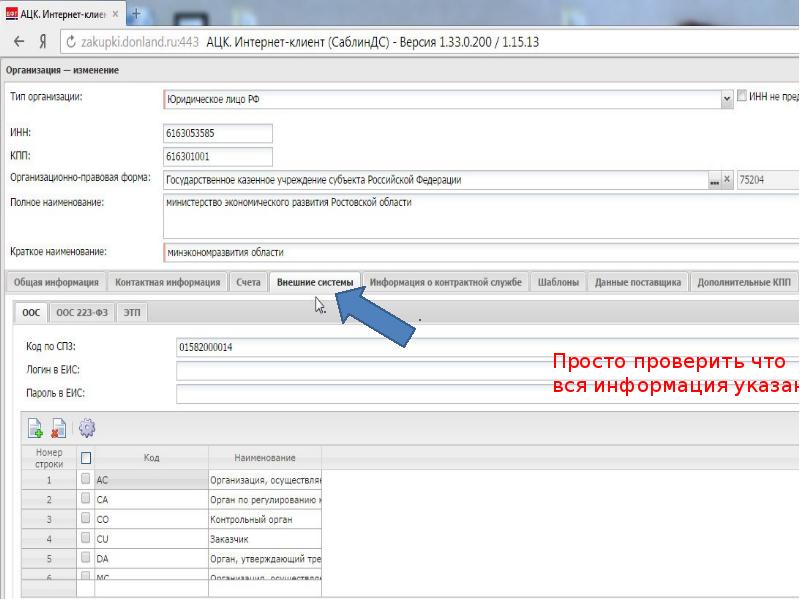Open the Шаблоны tab
Screen dimensions: 800x600
[558, 282]
